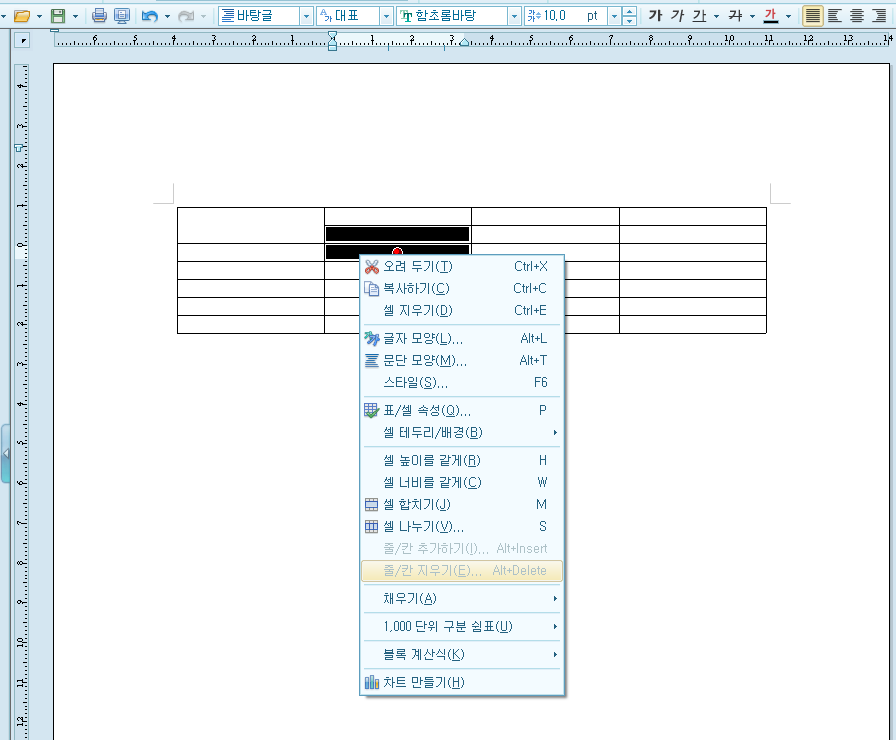Viewport: 896px width, 740px height.
Task: Select justify paragraph alignment
Action: click(x=813, y=15)
